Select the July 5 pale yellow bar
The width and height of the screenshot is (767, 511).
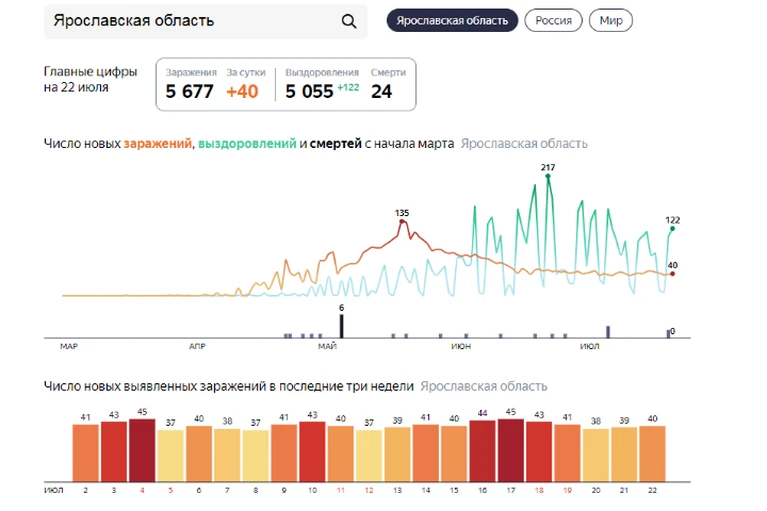(x=170, y=456)
